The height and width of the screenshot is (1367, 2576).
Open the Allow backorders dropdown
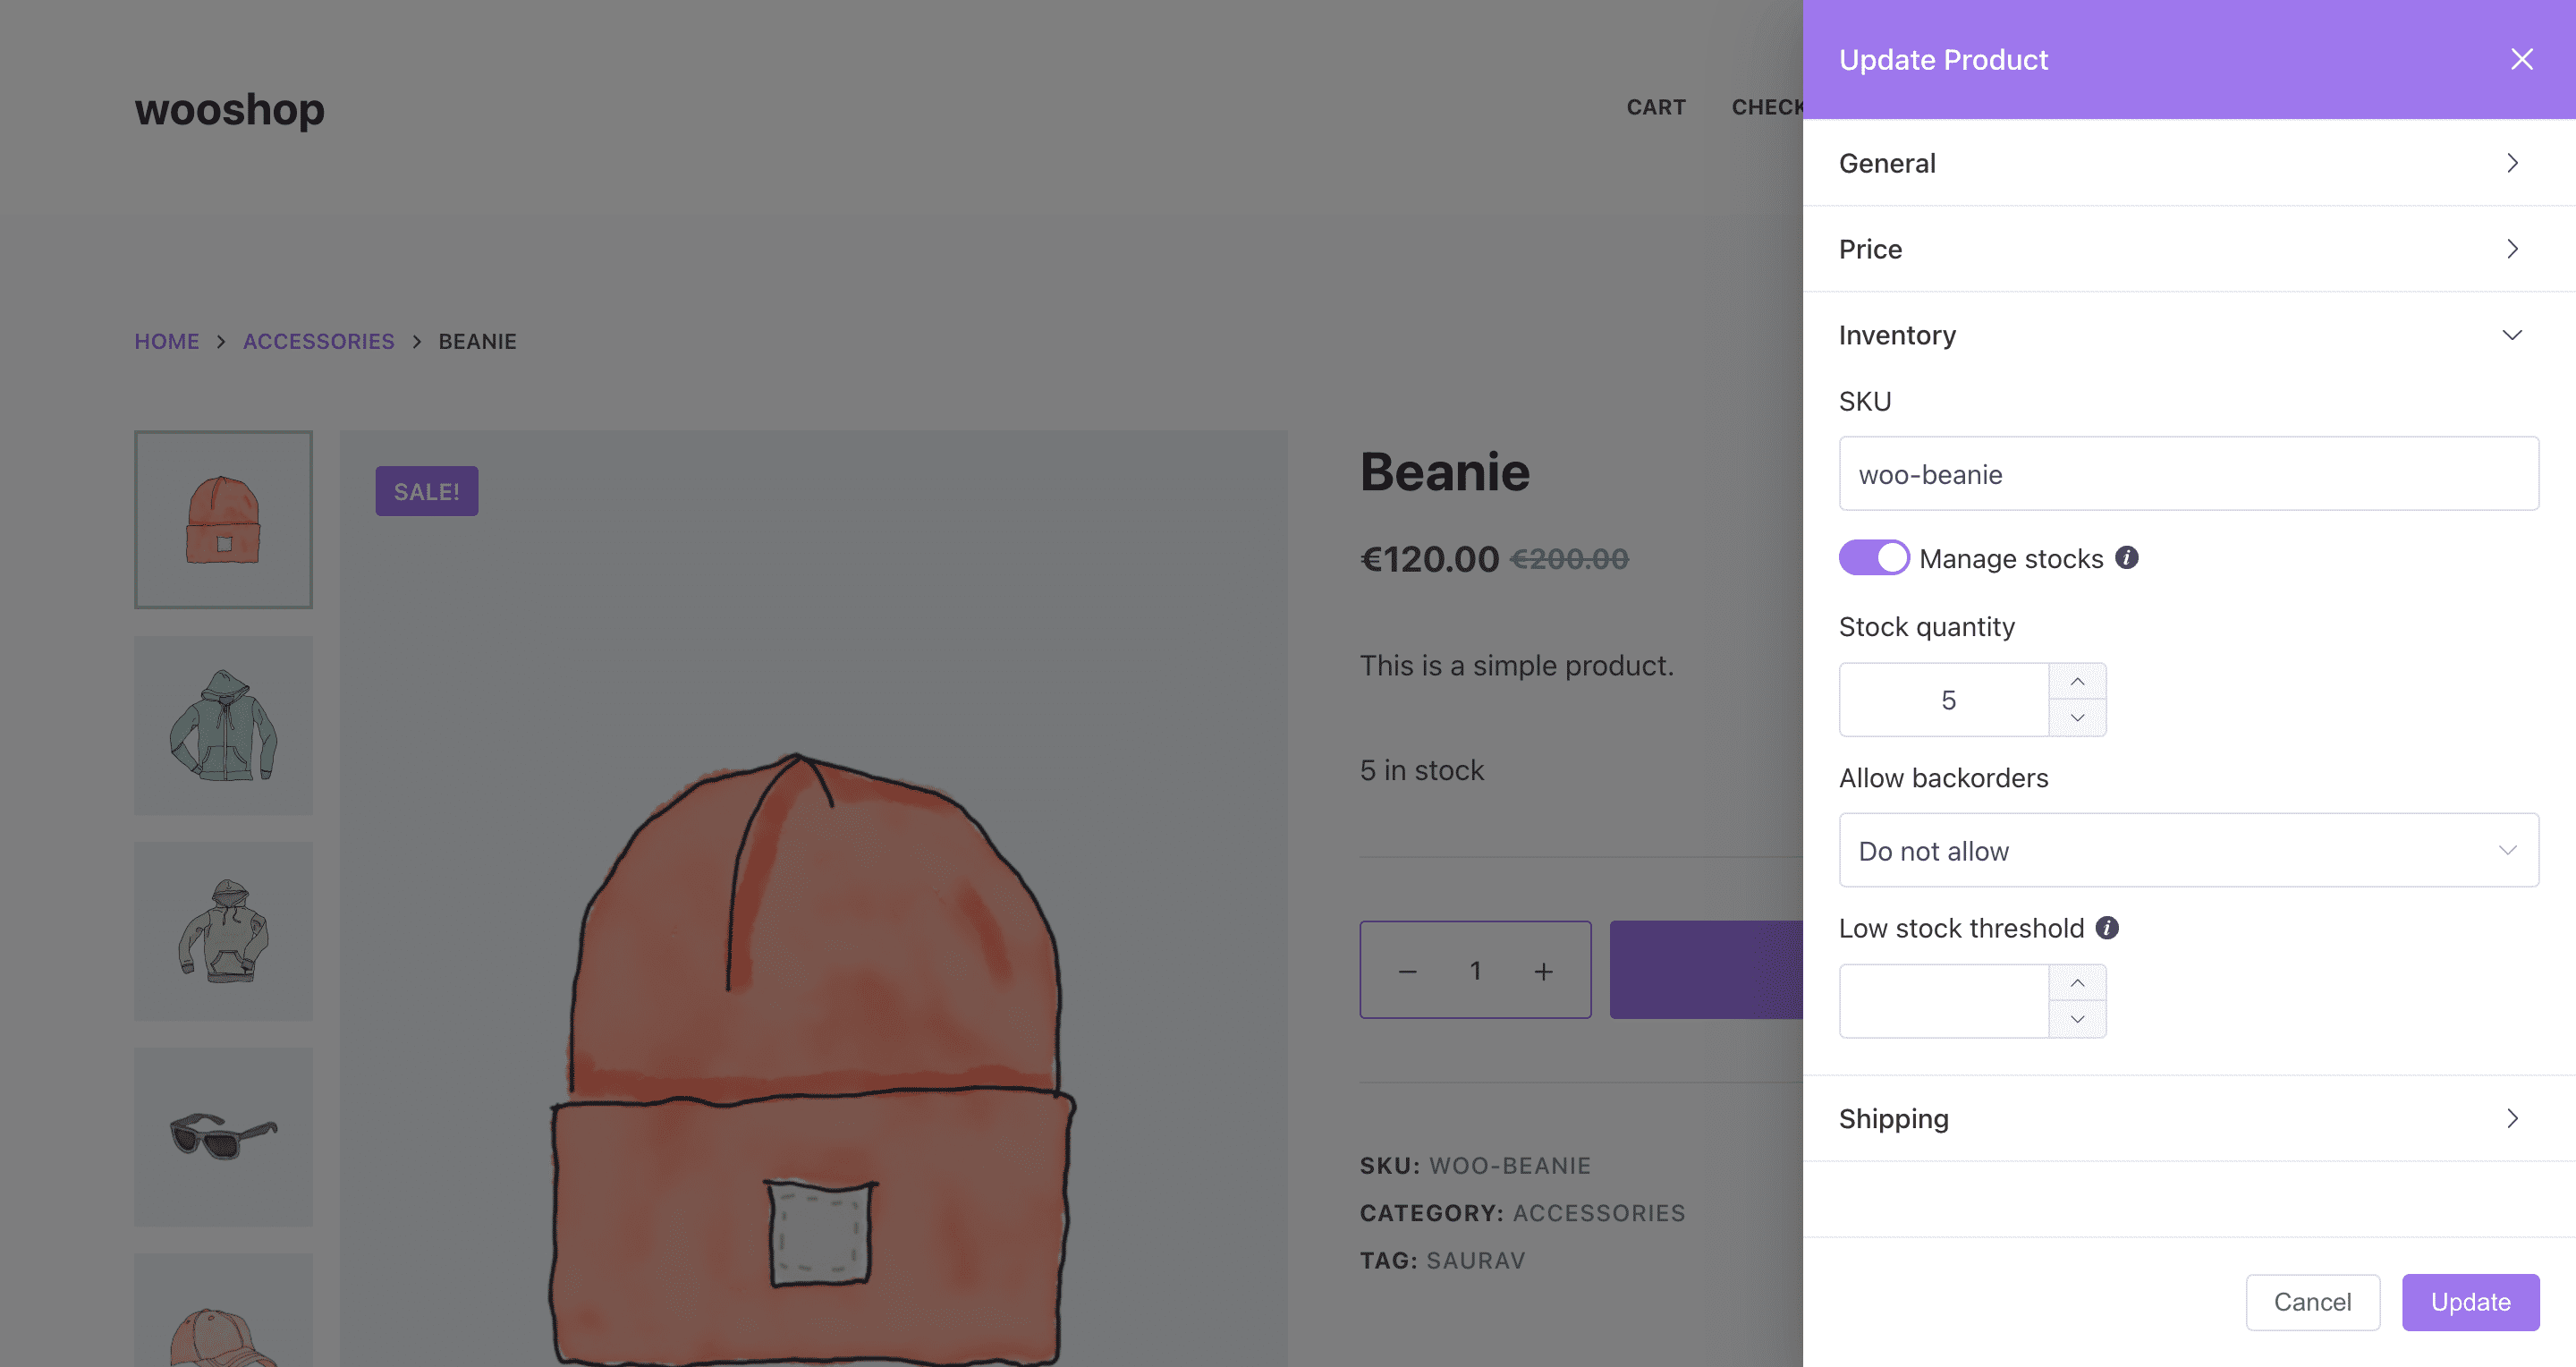(x=2188, y=849)
